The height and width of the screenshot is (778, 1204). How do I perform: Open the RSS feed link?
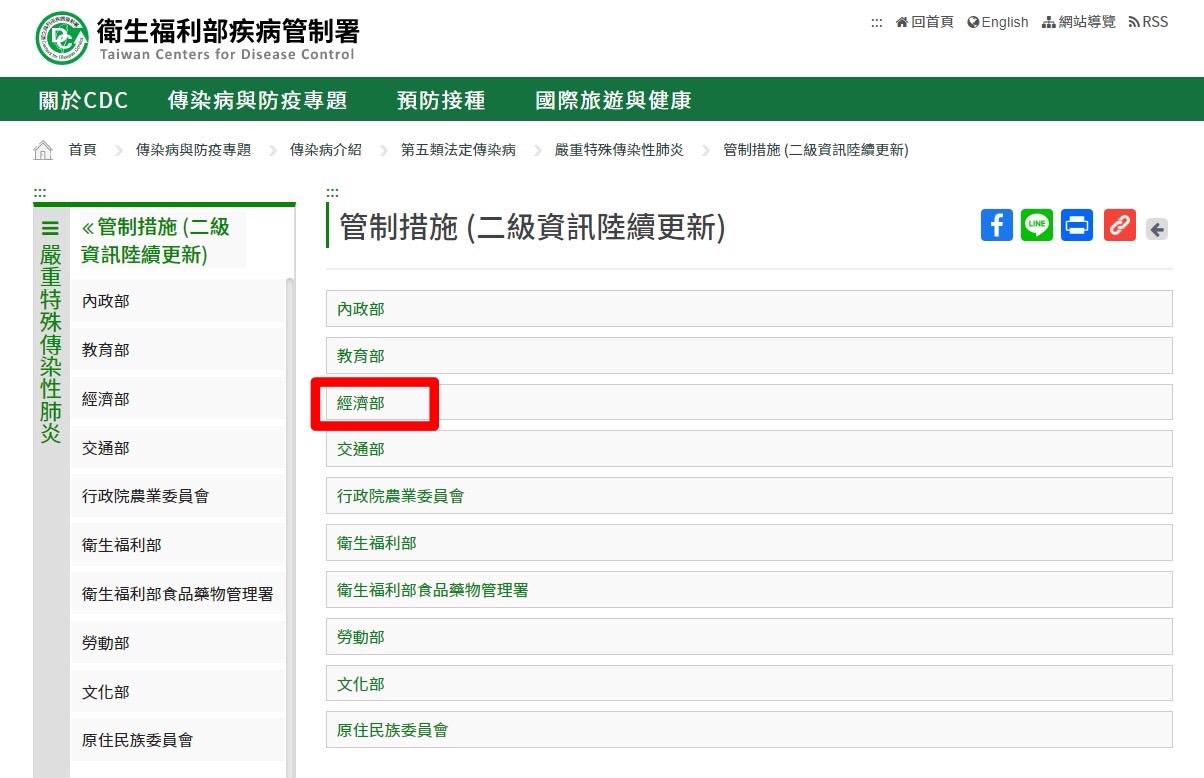[1148, 22]
